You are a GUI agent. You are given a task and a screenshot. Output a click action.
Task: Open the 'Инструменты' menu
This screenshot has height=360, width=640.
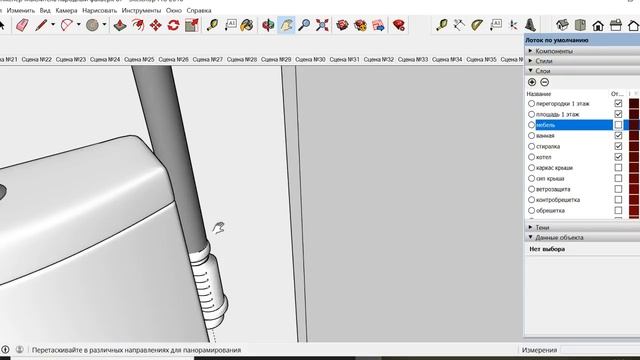click(x=141, y=10)
